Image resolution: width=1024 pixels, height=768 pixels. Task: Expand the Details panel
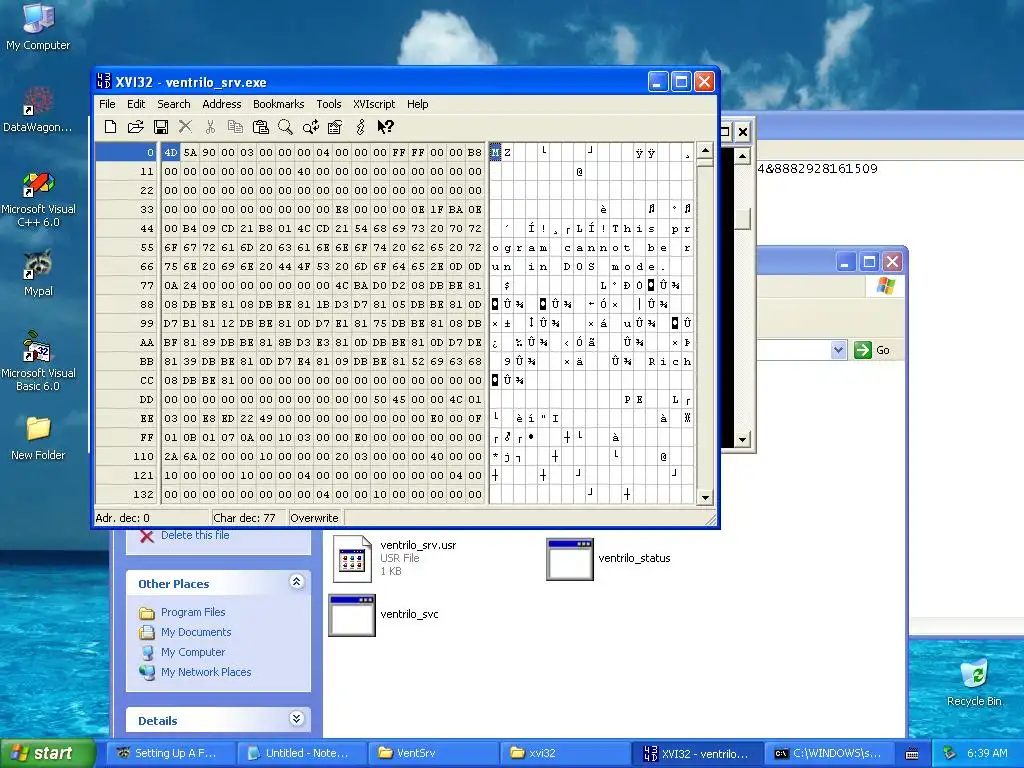[296, 719]
